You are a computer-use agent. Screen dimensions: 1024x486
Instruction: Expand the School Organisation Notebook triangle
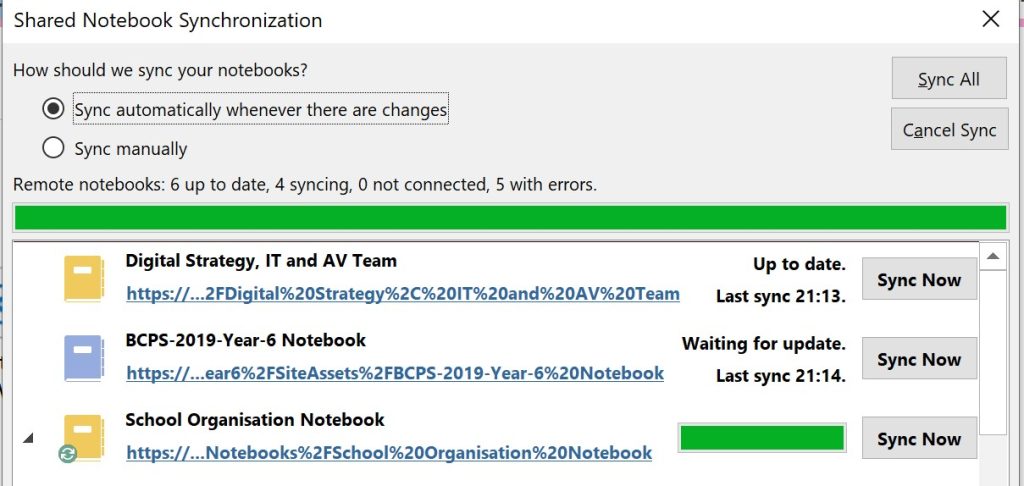[28, 438]
